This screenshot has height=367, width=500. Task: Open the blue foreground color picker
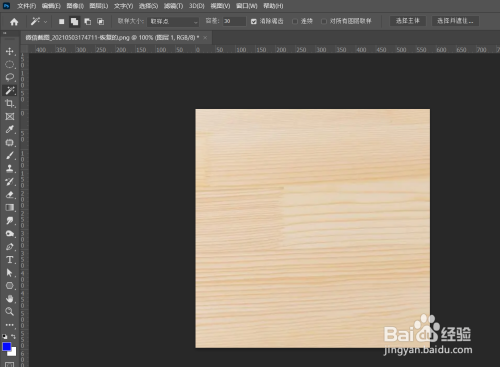(6, 346)
